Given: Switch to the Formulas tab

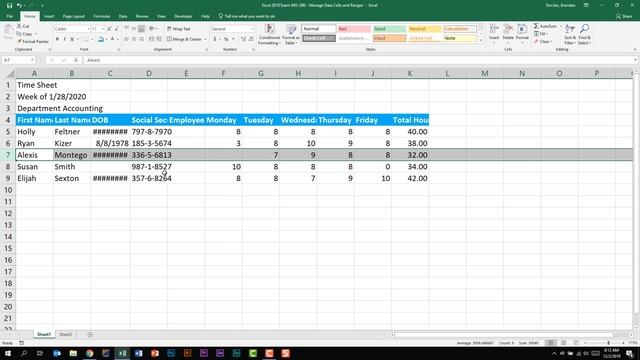Looking at the screenshot, I should (x=102, y=16).
